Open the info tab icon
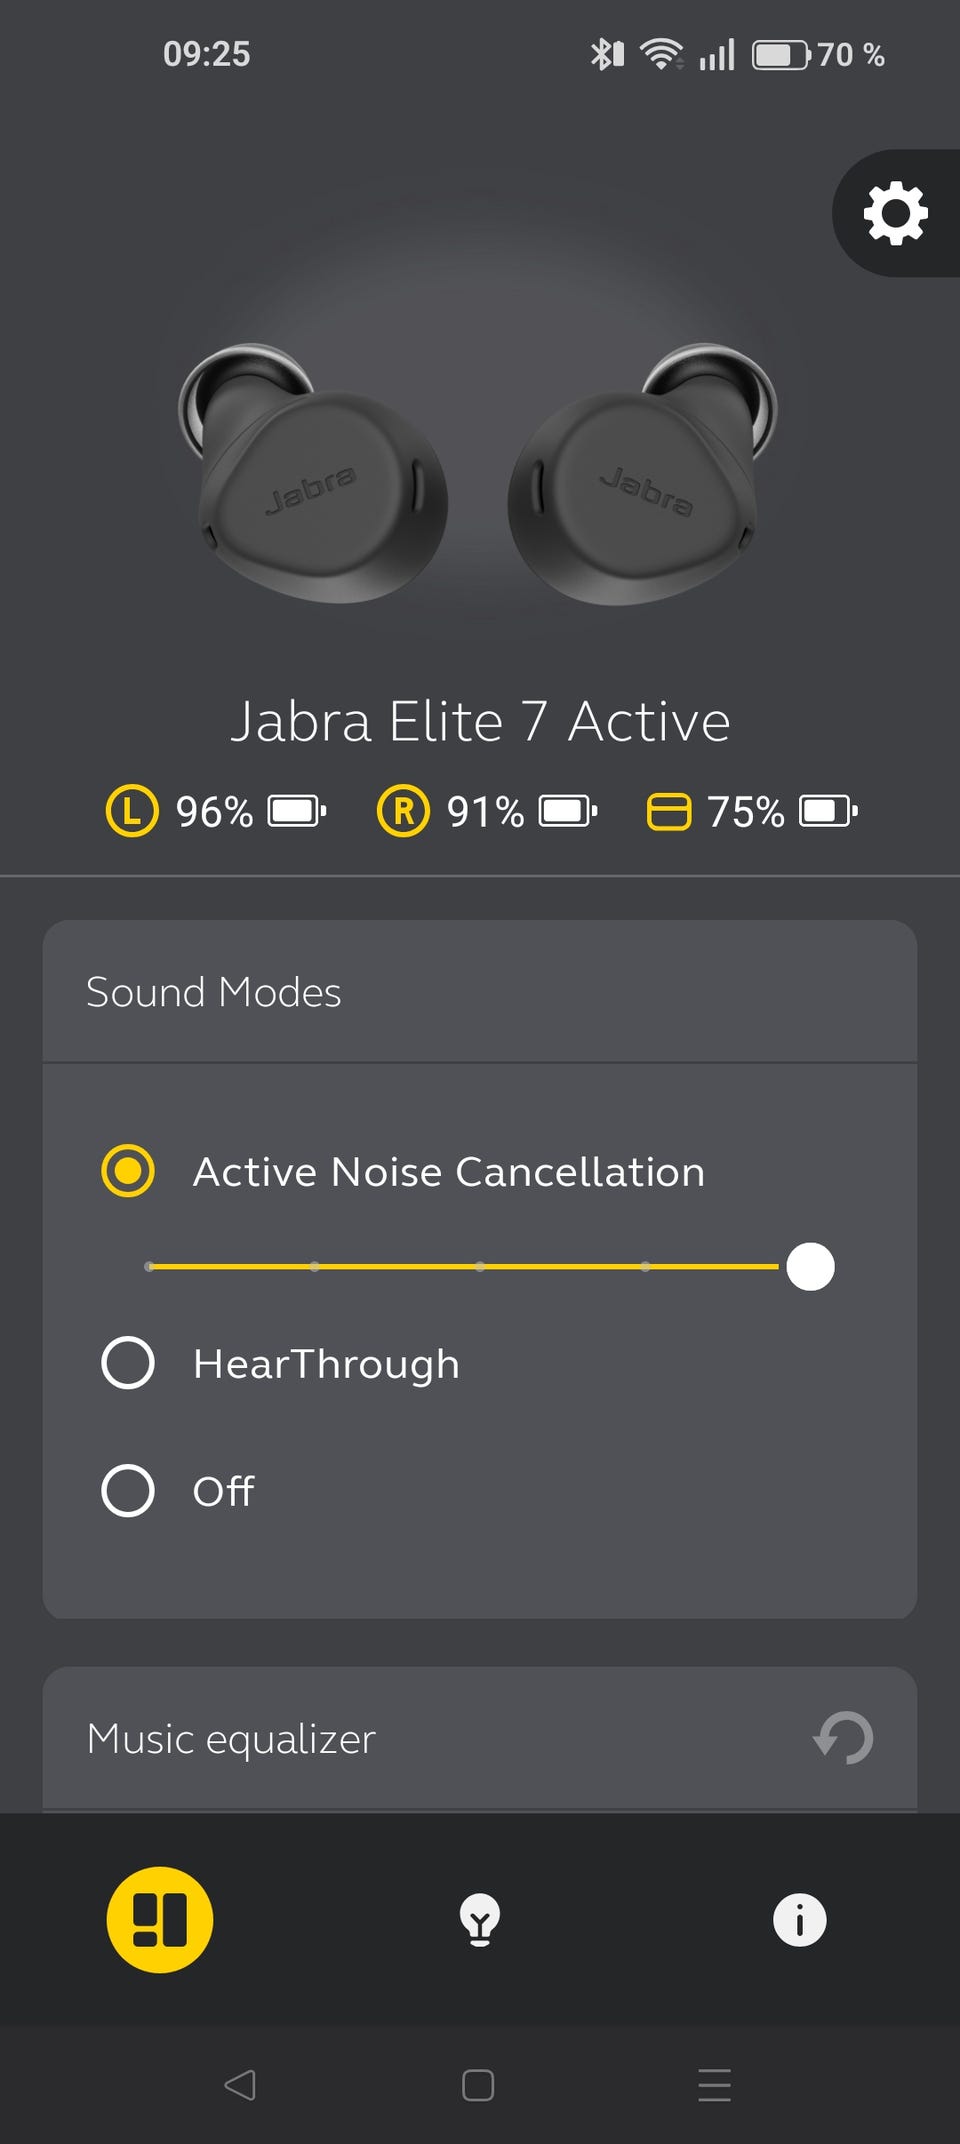The width and height of the screenshot is (960, 2144). (x=800, y=1920)
